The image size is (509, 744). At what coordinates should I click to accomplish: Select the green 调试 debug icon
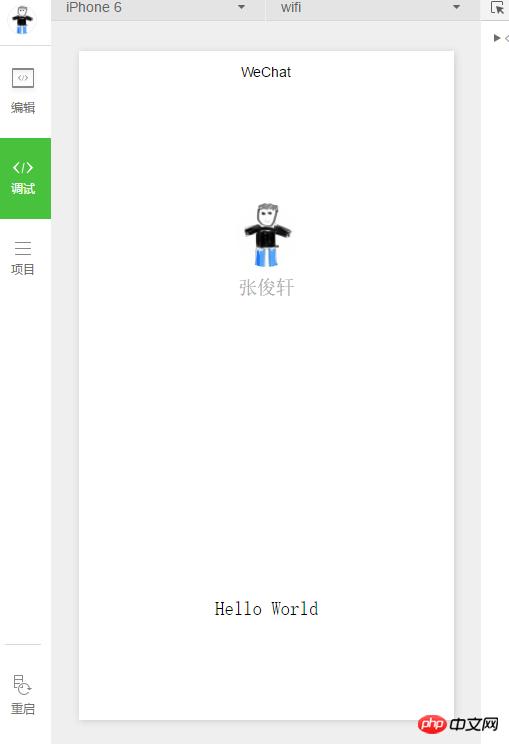pos(23,167)
